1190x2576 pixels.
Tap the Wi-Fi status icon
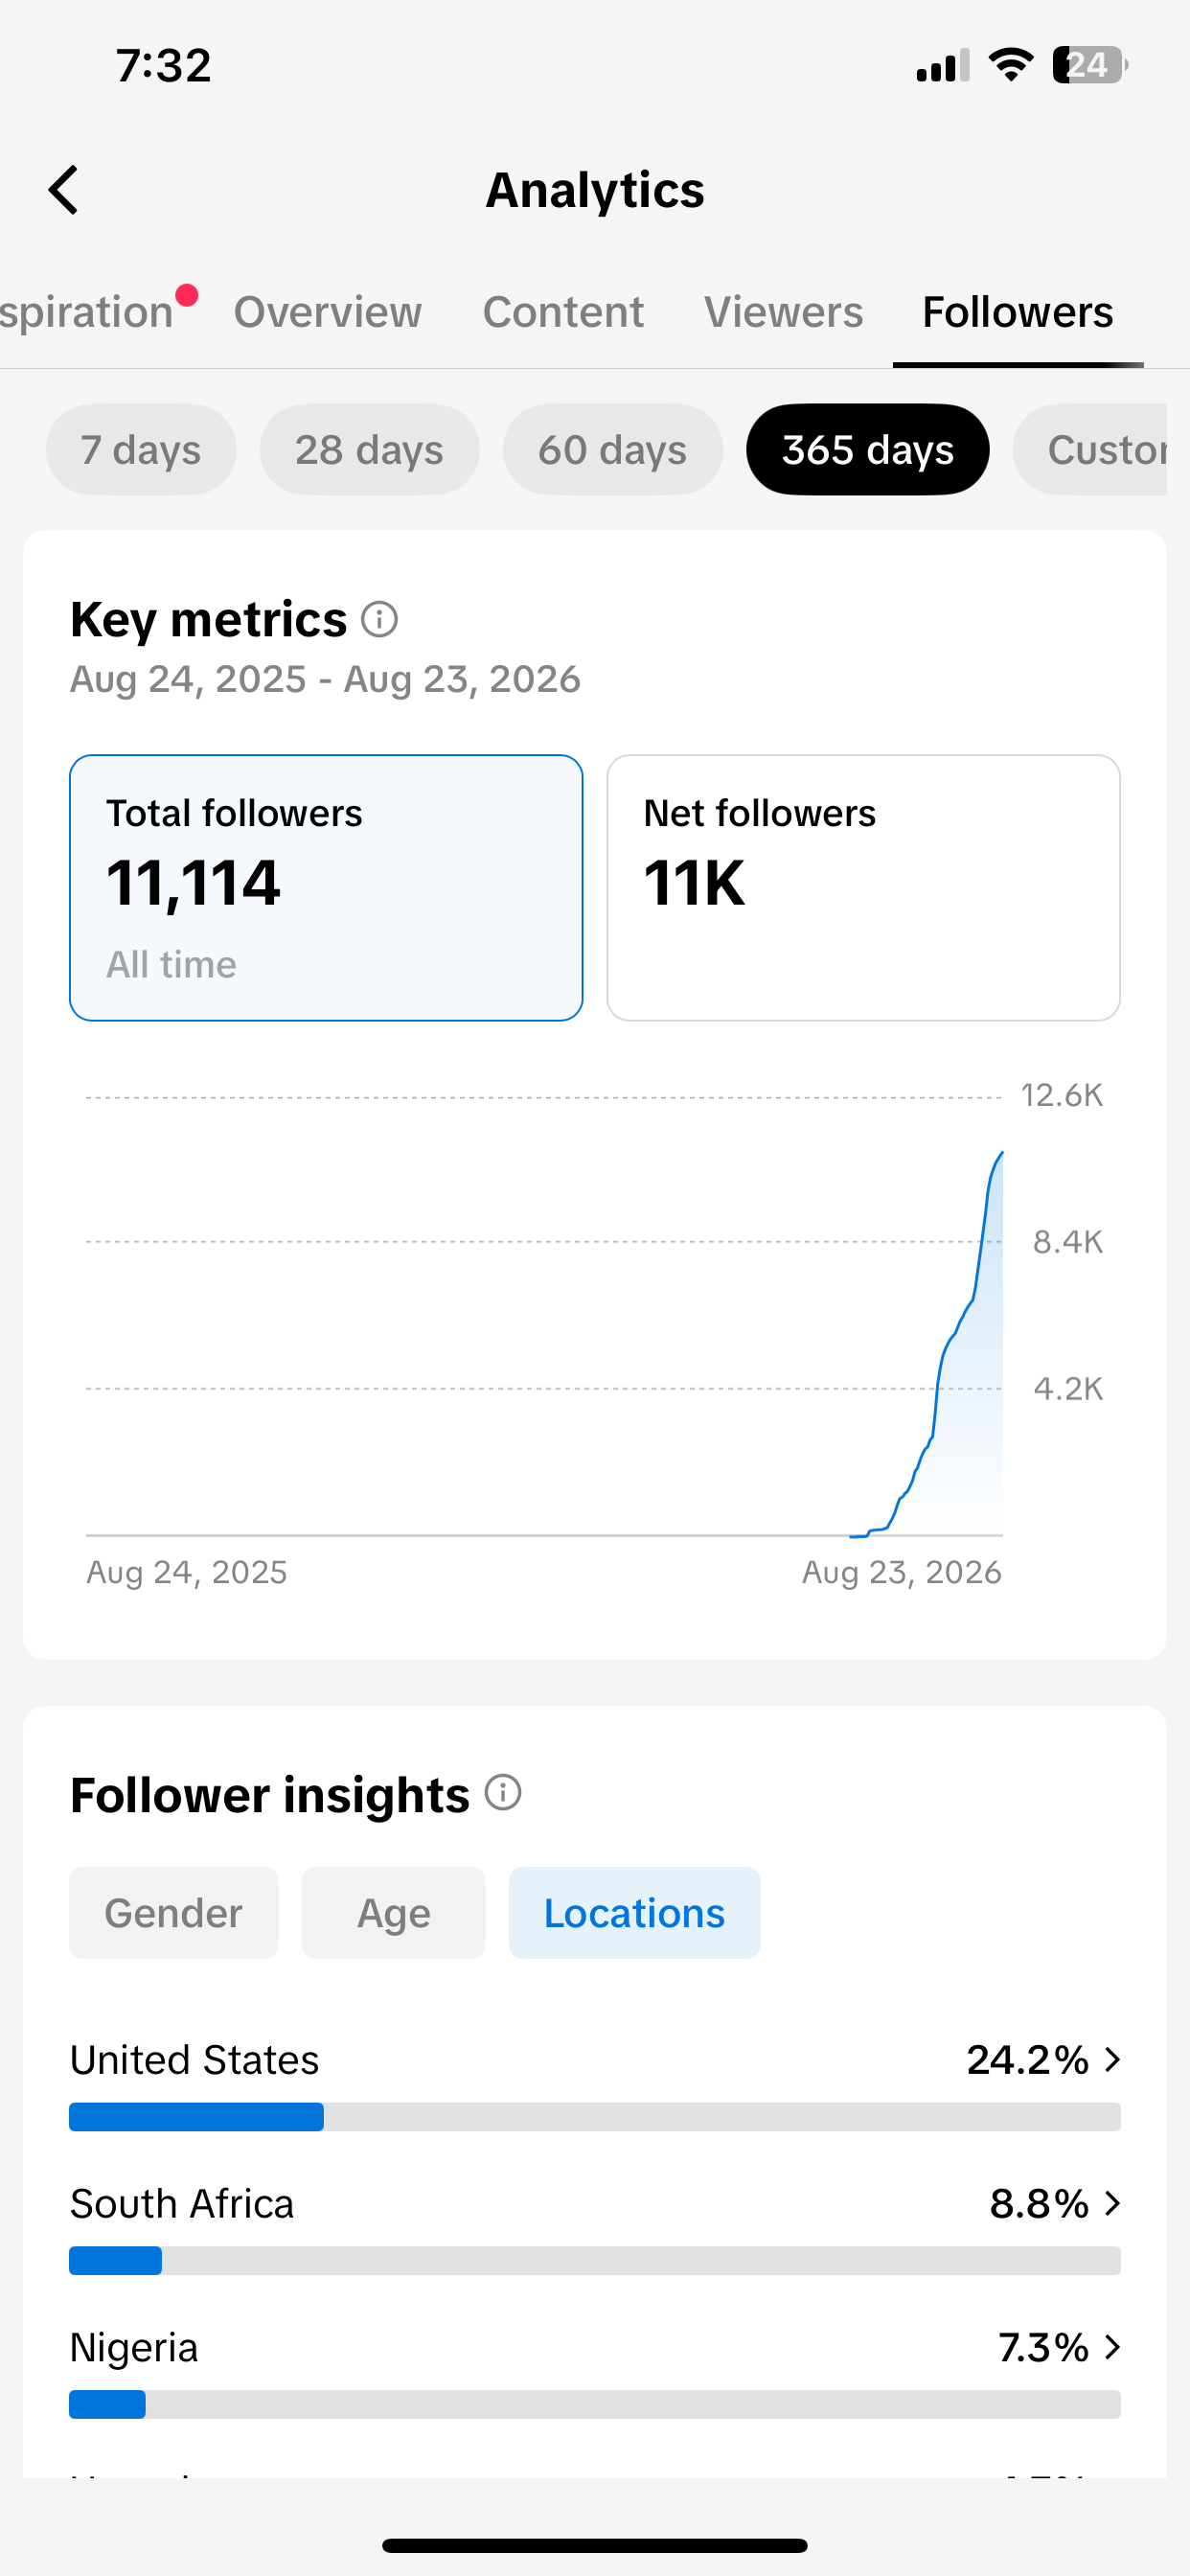tap(1010, 65)
